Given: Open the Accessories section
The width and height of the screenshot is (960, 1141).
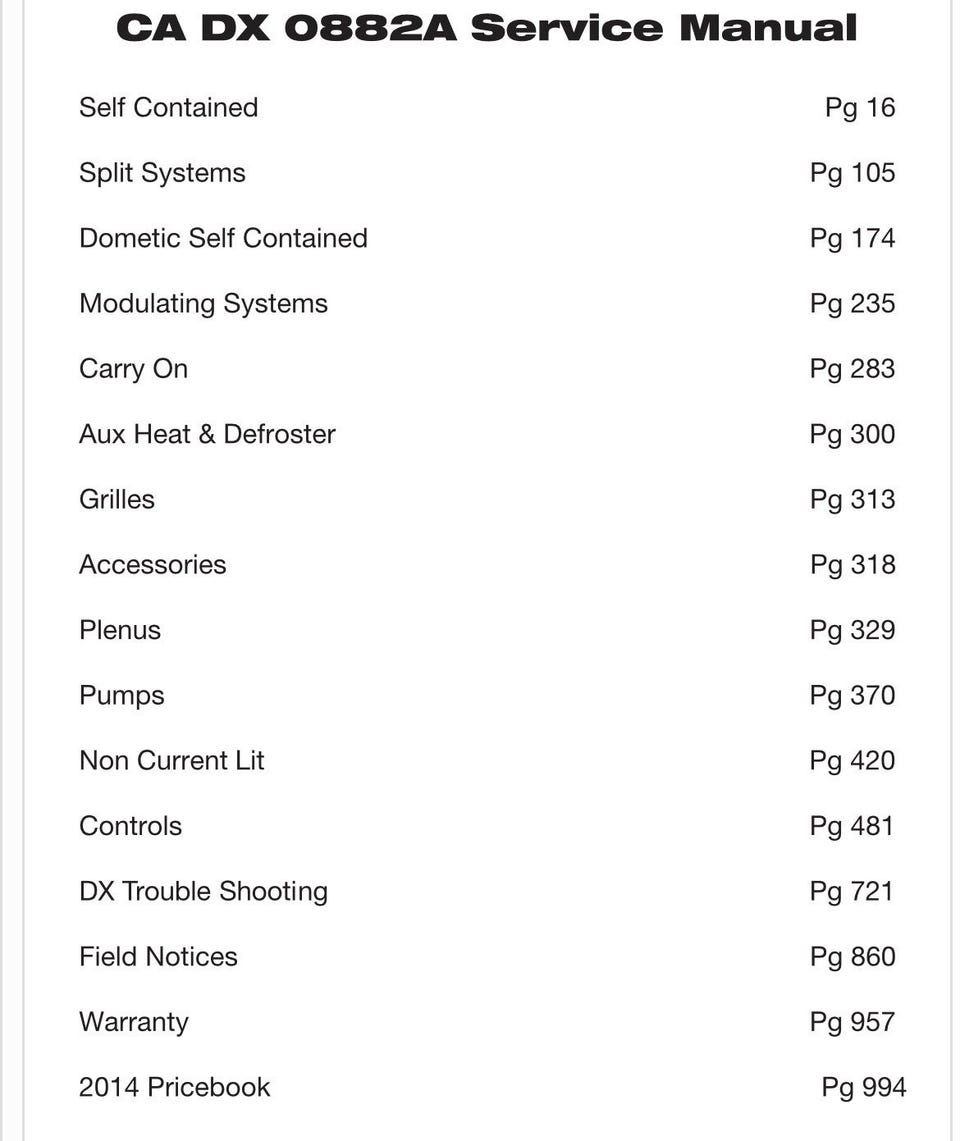Looking at the screenshot, I should coord(153,565).
